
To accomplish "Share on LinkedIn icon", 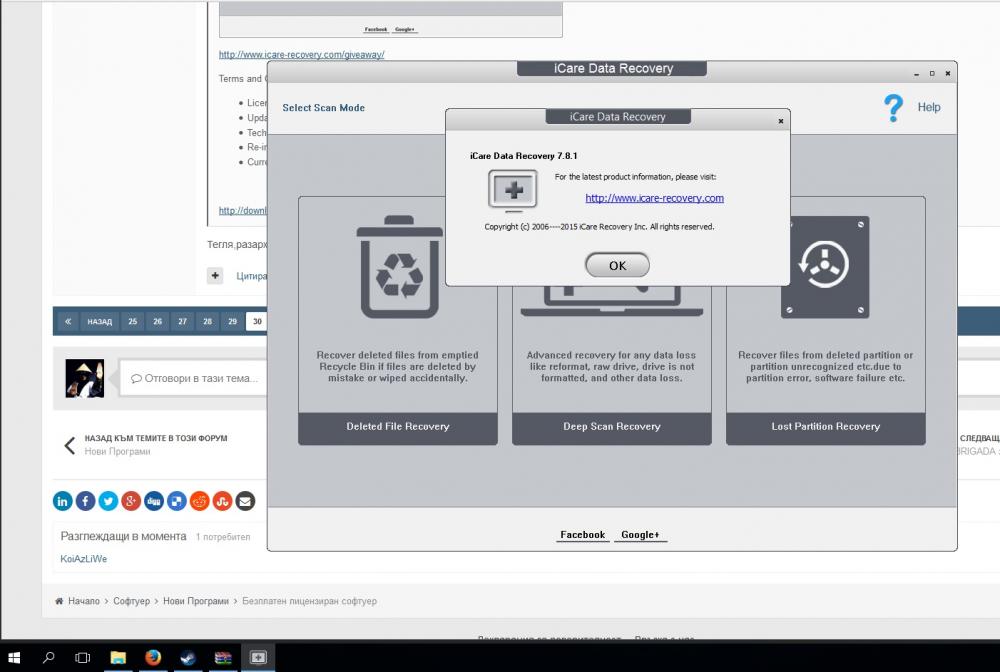I will pyautogui.click(x=62, y=501).
